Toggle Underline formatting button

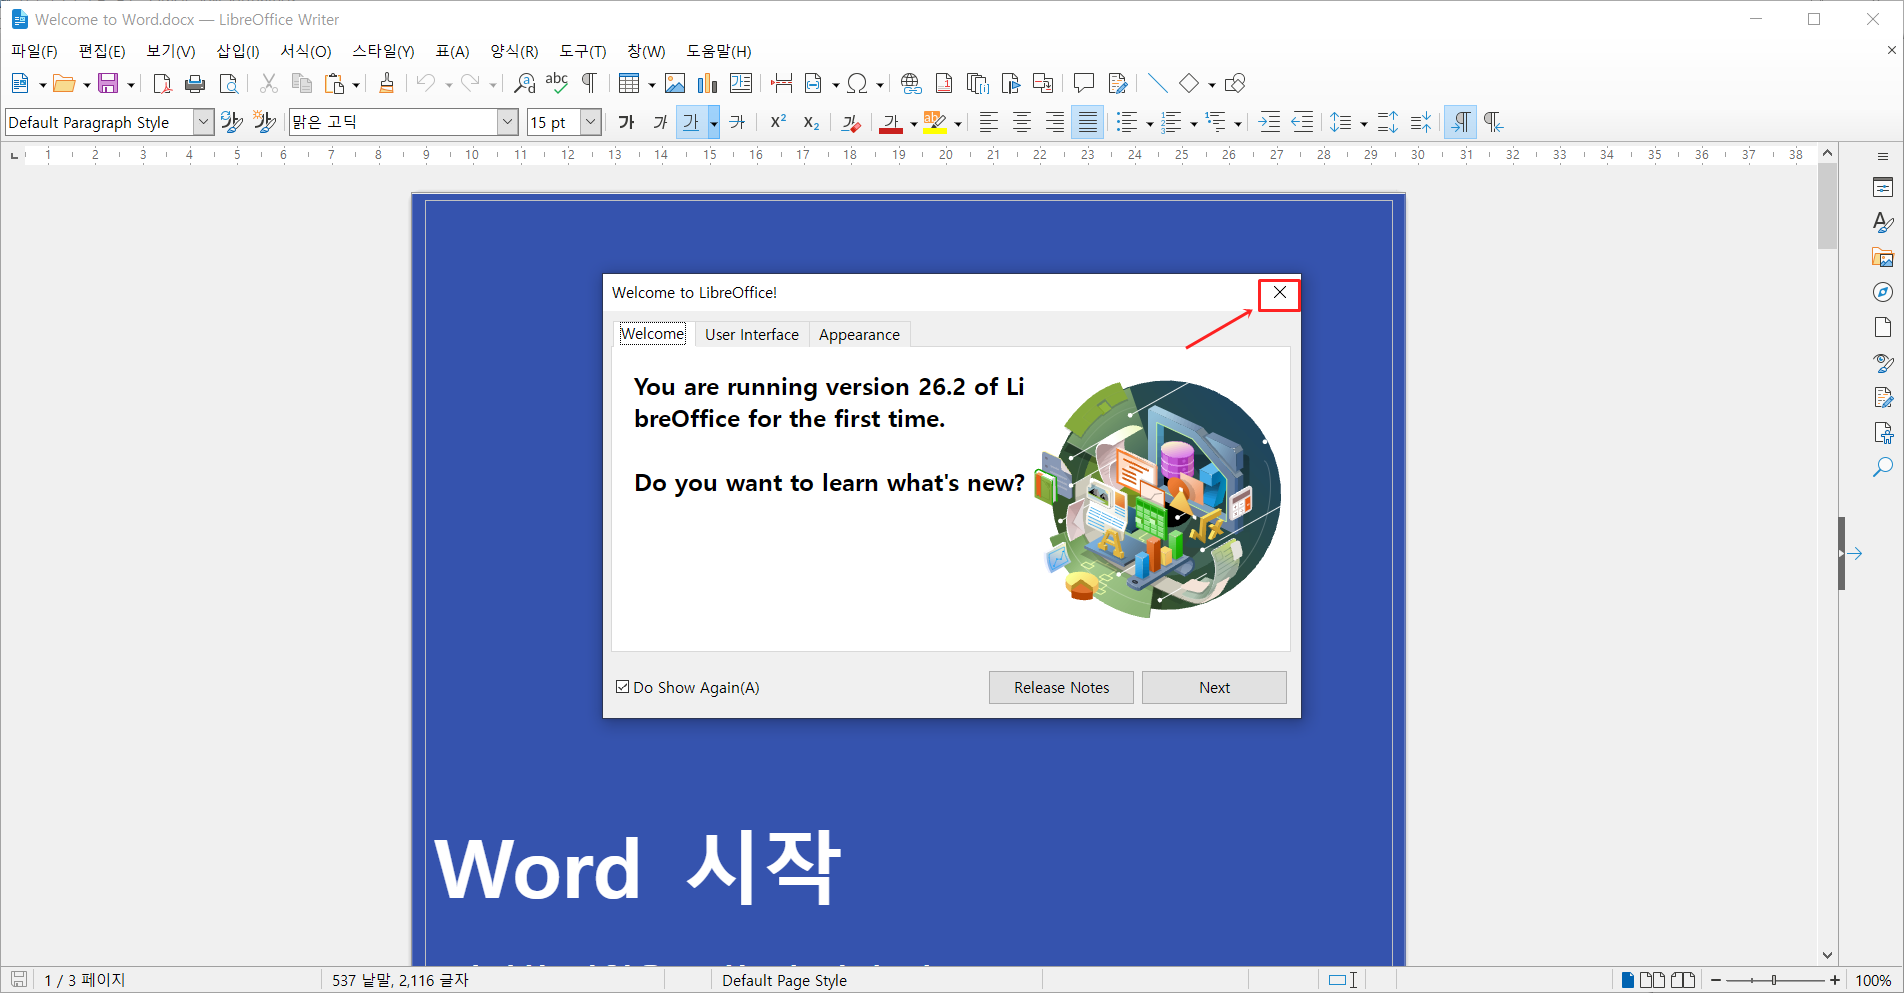point(691,123)
